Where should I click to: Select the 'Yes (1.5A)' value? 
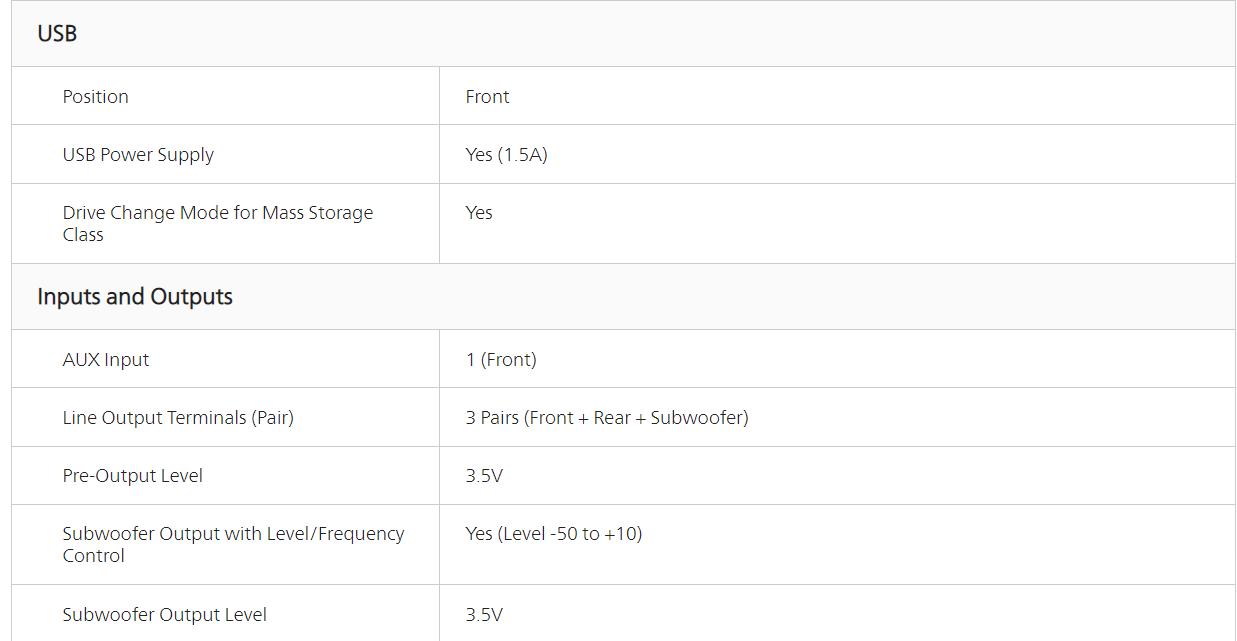click(506, 155)
